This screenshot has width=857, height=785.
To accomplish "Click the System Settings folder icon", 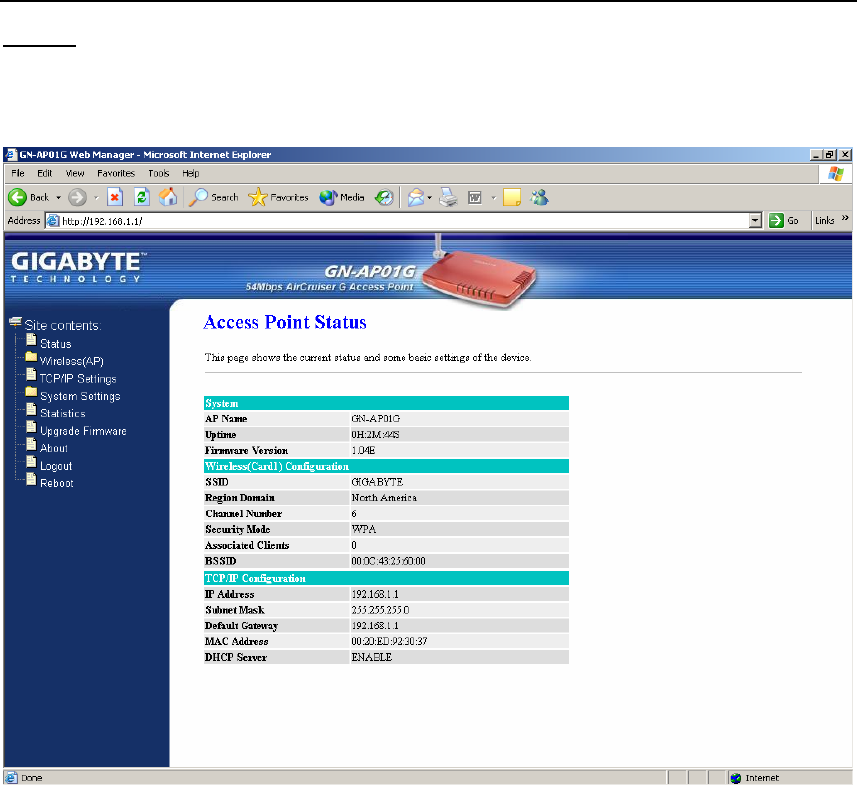I will (x=31, y=392).
